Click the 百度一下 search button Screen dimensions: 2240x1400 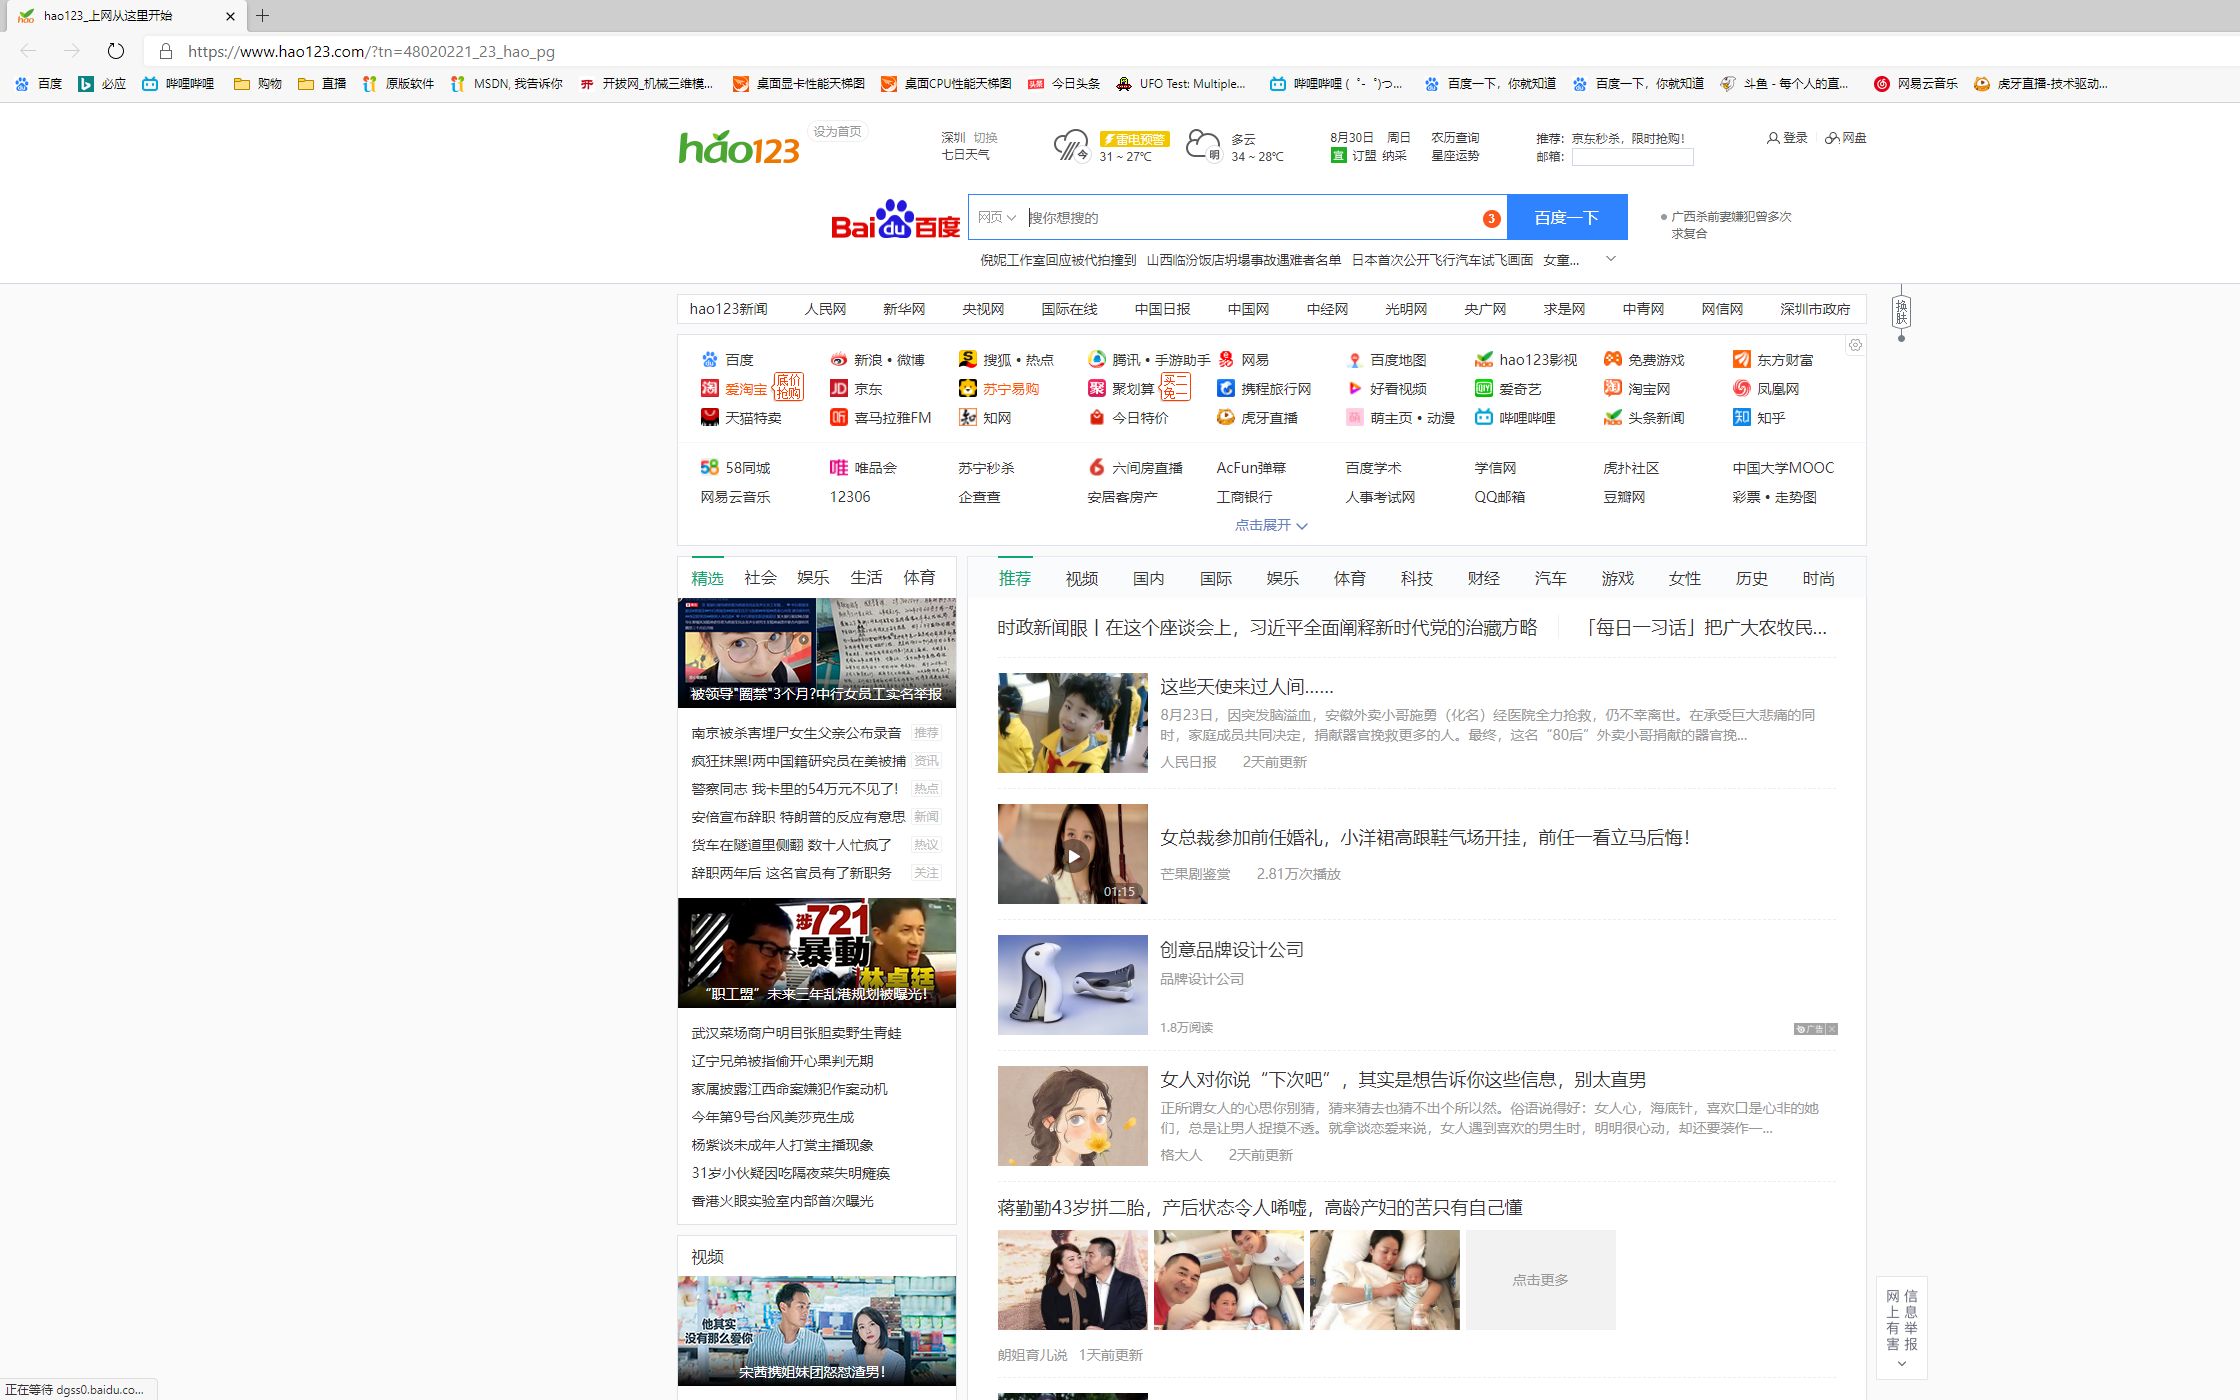(1567, 217)
